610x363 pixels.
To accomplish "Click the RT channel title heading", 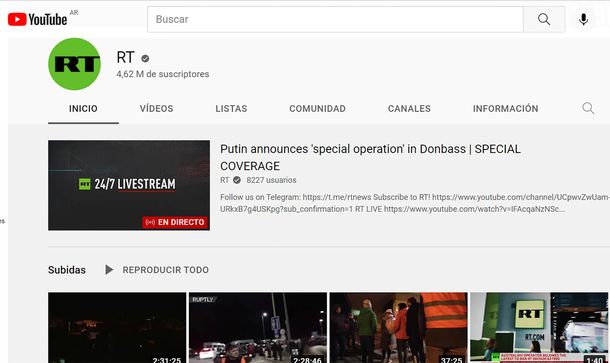I will pyautogui.click(x=125, y=58).
